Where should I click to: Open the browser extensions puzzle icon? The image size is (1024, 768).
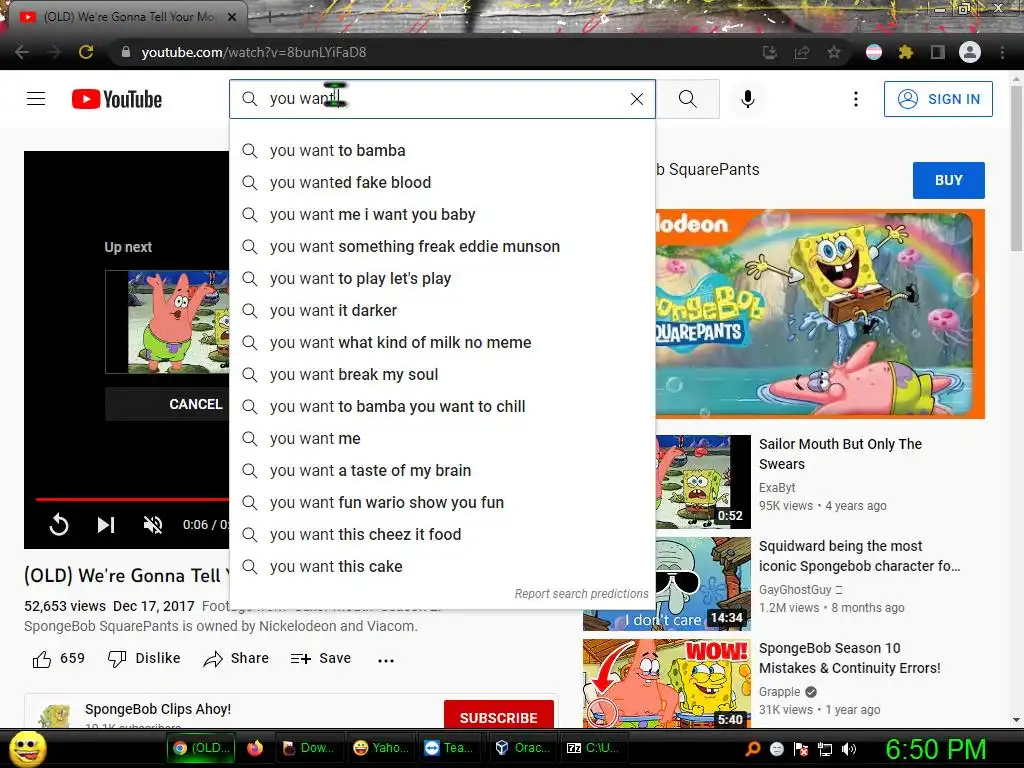[905, 52]
